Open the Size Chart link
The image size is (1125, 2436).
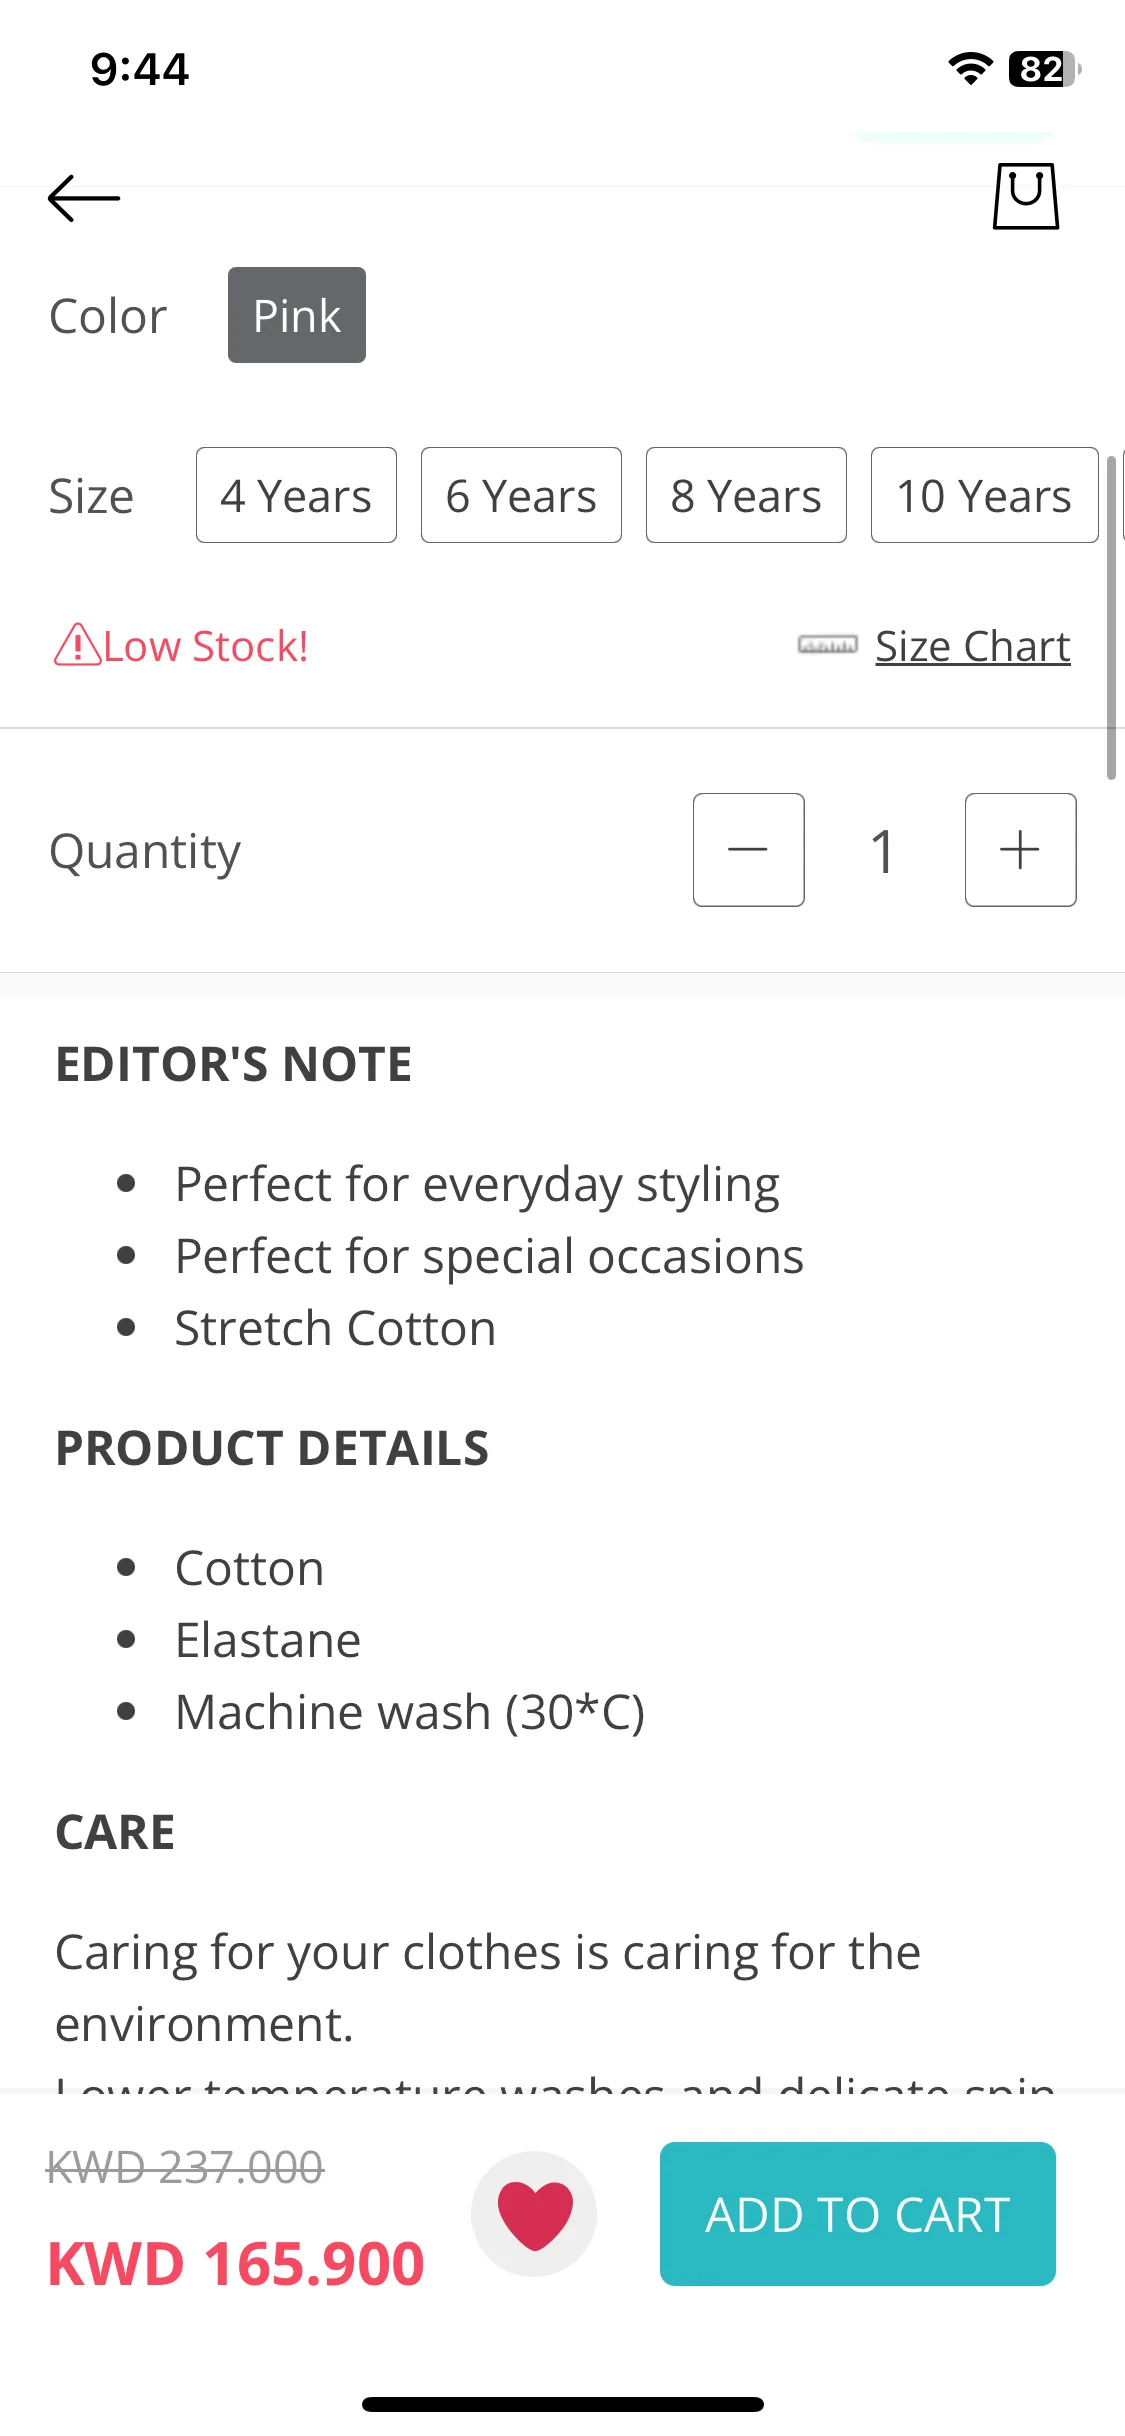[x=973, y=646]
